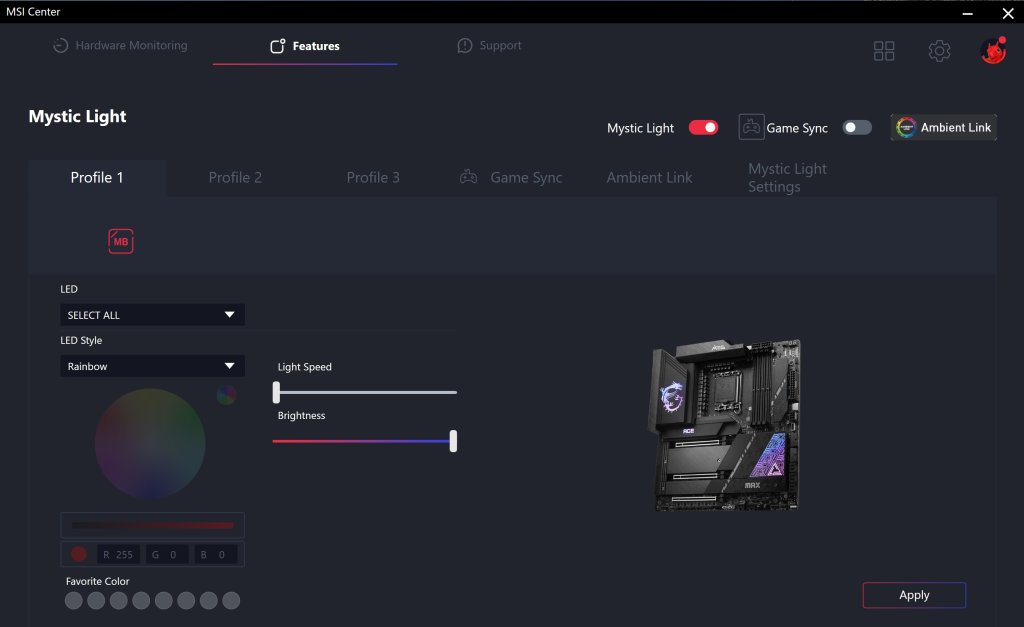Open the Game Sync profile tab

click(x=511, y=178)
